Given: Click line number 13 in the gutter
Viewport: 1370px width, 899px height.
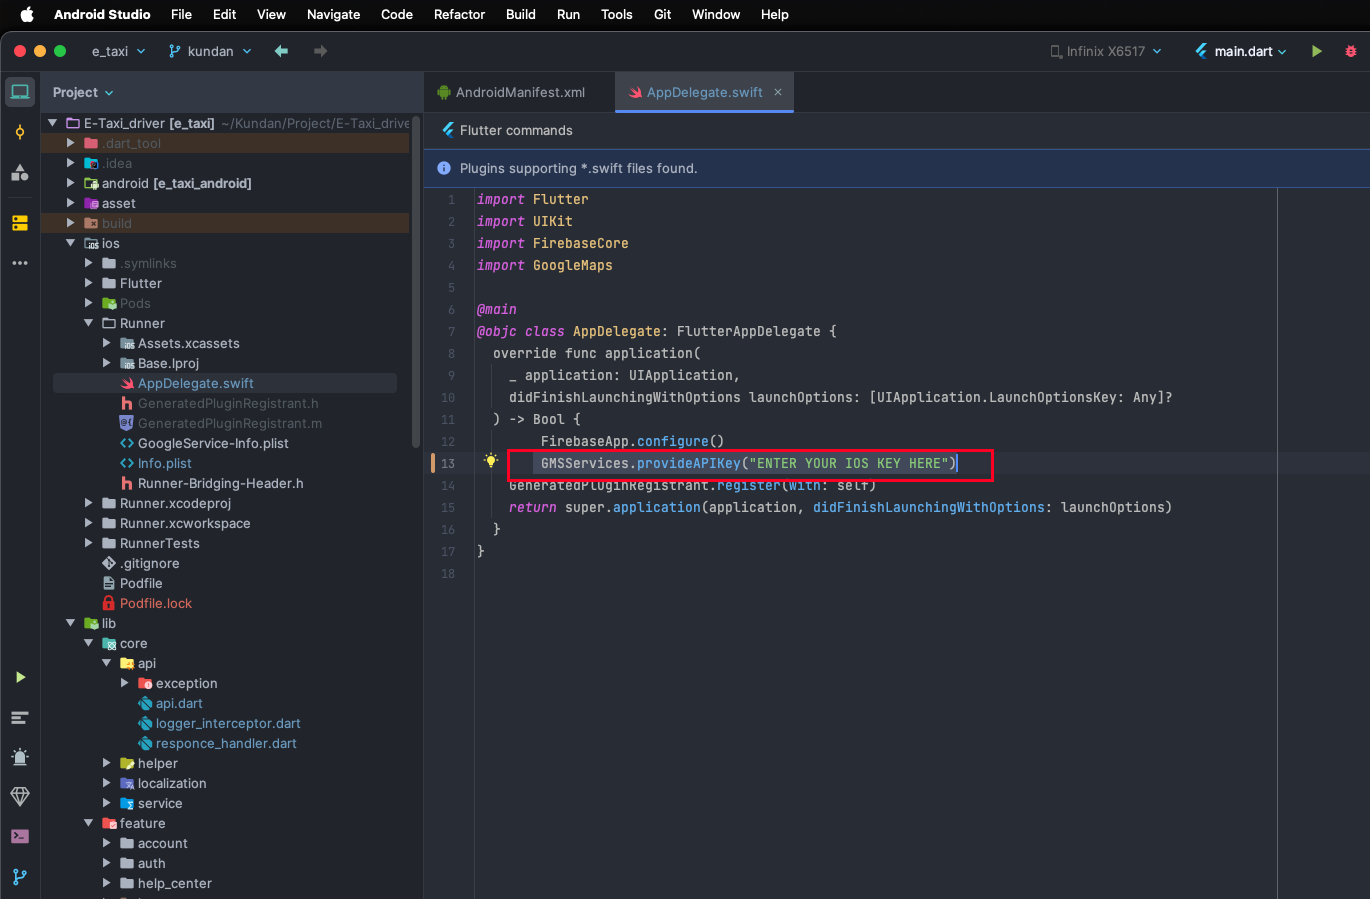Looking at the screenshot, I should (448, 463).
